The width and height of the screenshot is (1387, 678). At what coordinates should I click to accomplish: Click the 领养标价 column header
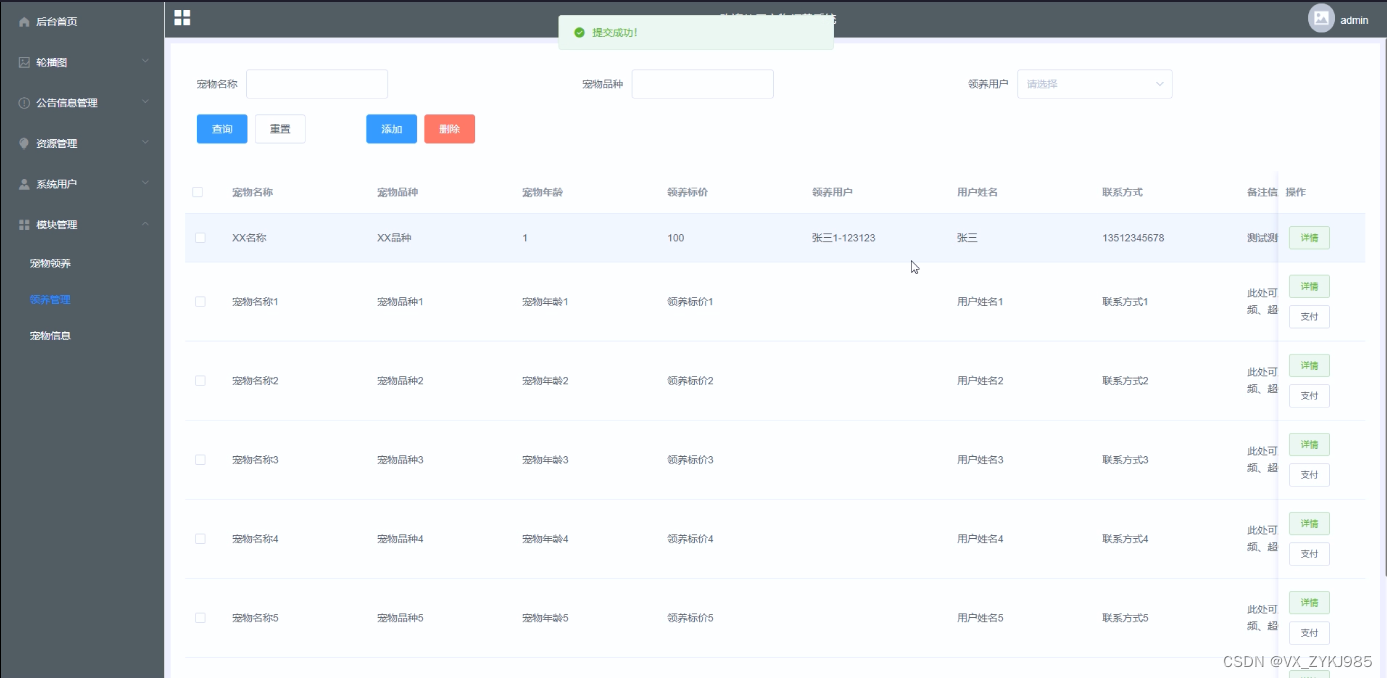(x=687, y=192)
